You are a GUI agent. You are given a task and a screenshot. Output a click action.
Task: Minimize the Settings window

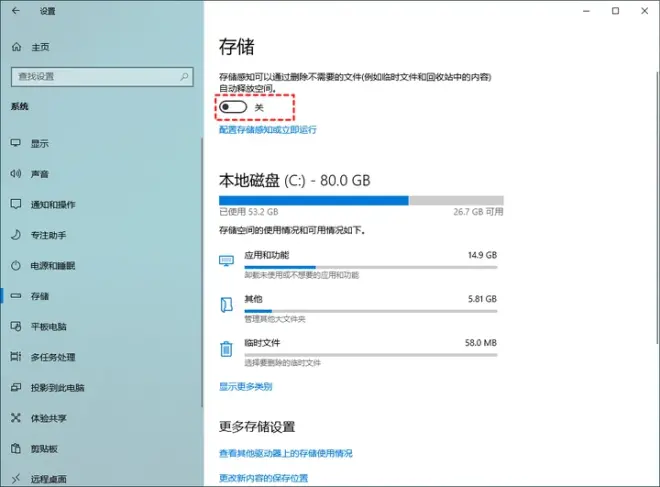pyautogui.click(x=586, y=11)
